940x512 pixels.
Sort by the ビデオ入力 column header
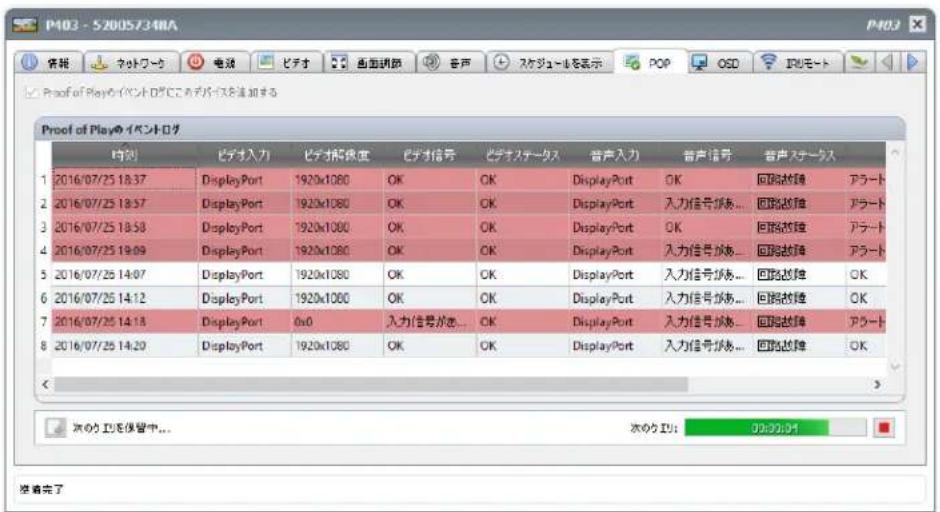pyautogui.click(x=243, y=155)
